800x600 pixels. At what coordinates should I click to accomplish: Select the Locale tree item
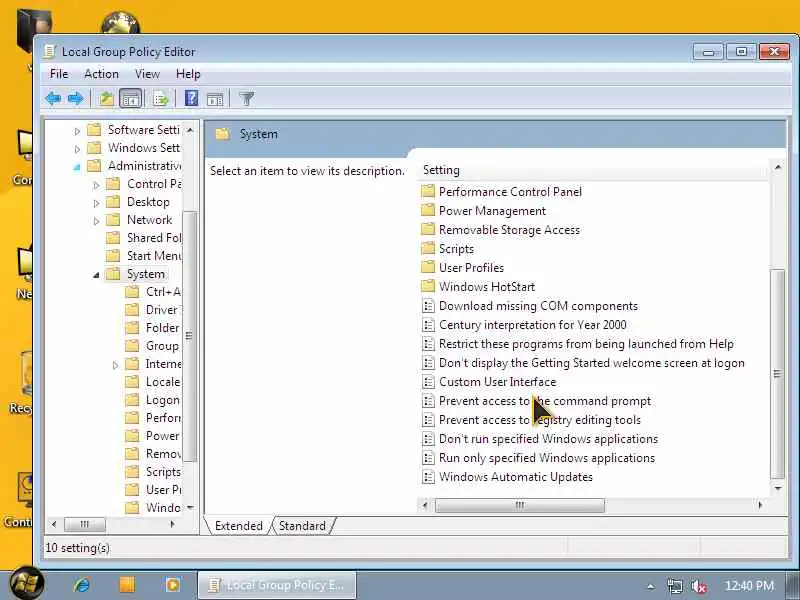[x=163, y=382]
